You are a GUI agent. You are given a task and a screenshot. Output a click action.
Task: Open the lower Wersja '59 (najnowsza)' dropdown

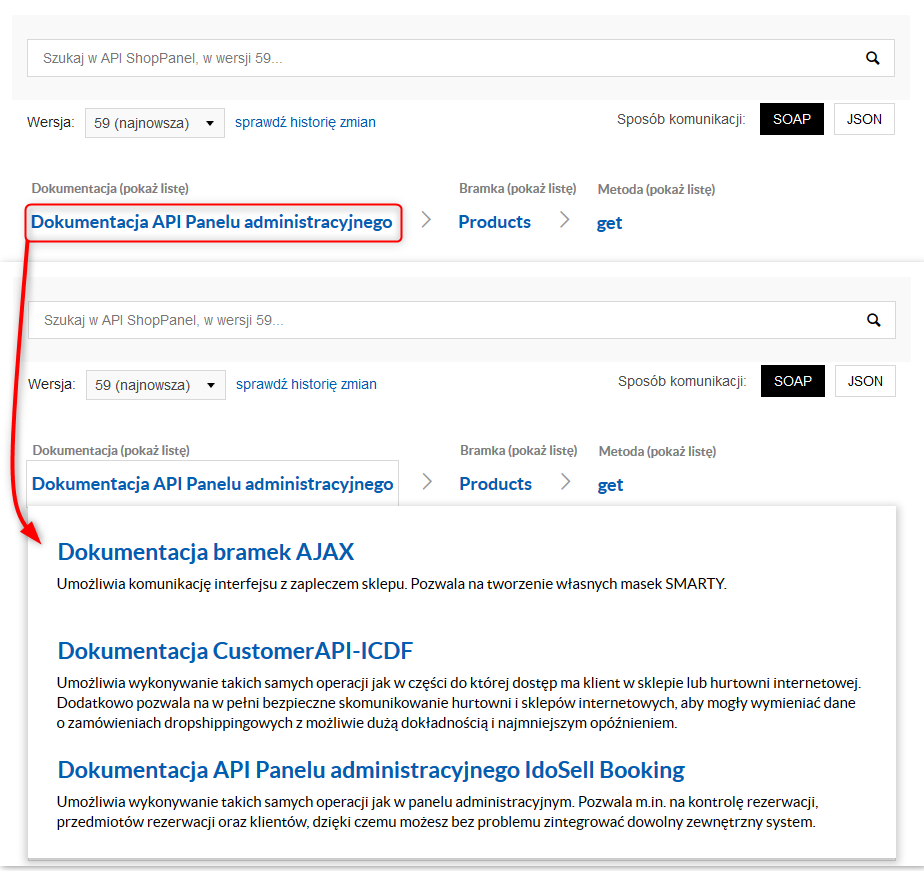156,385
